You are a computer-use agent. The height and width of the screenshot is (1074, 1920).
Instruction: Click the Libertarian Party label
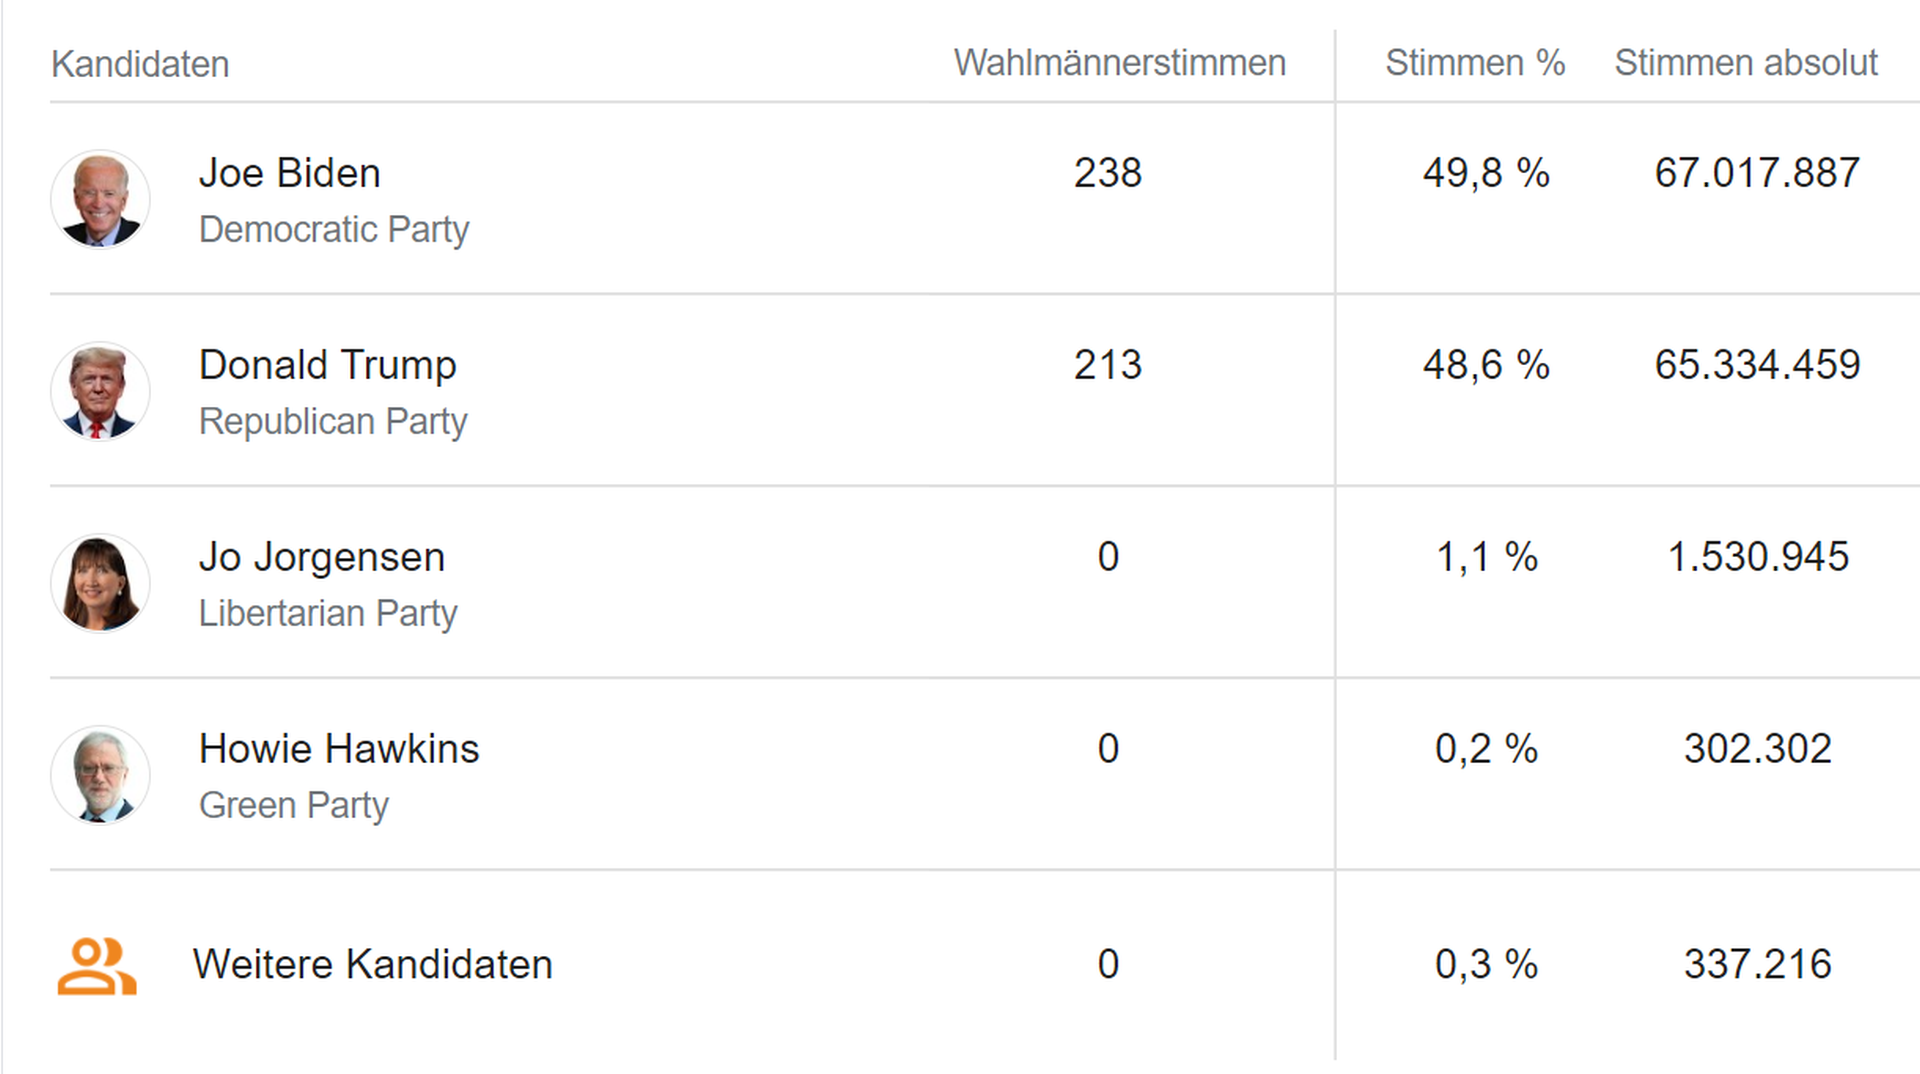click(x=328, y=613)
